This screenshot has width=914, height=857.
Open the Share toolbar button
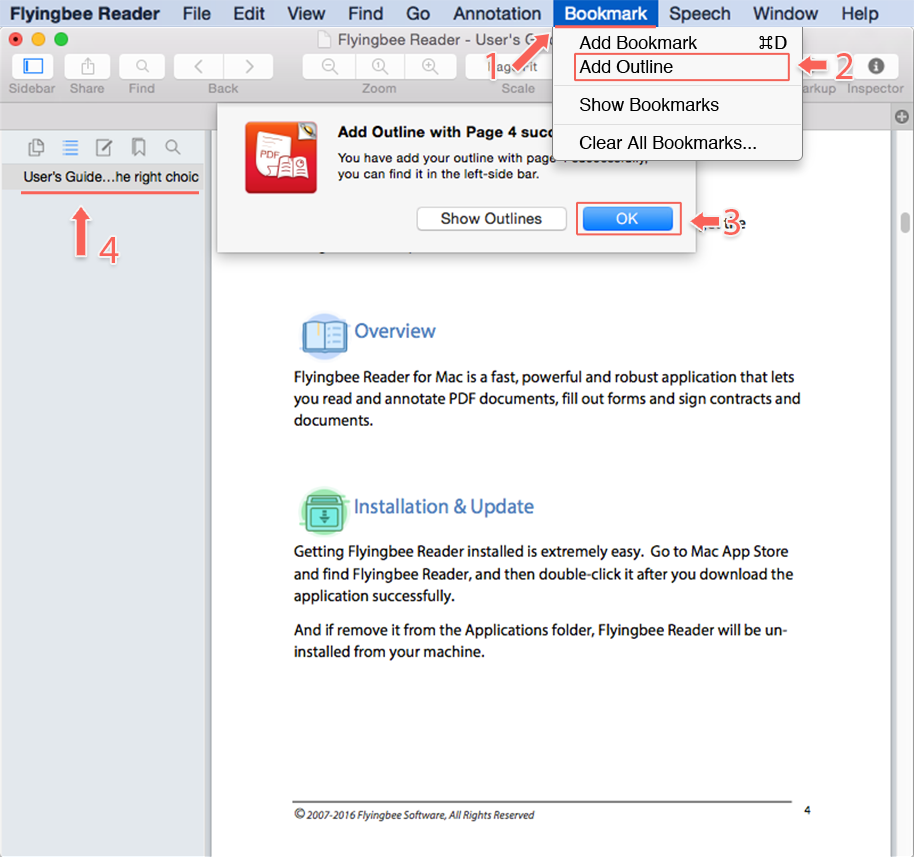tap(87, 66)
